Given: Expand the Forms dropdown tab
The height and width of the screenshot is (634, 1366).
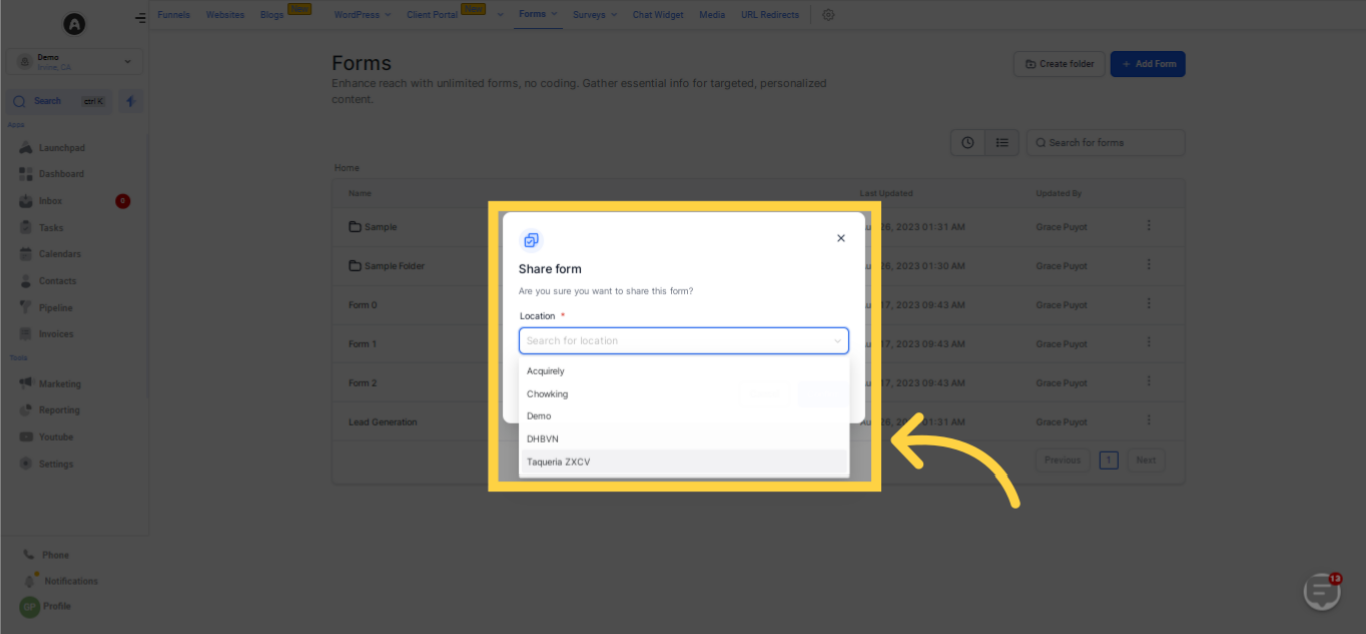Looking at the screenshot, I should coord(538,15).
